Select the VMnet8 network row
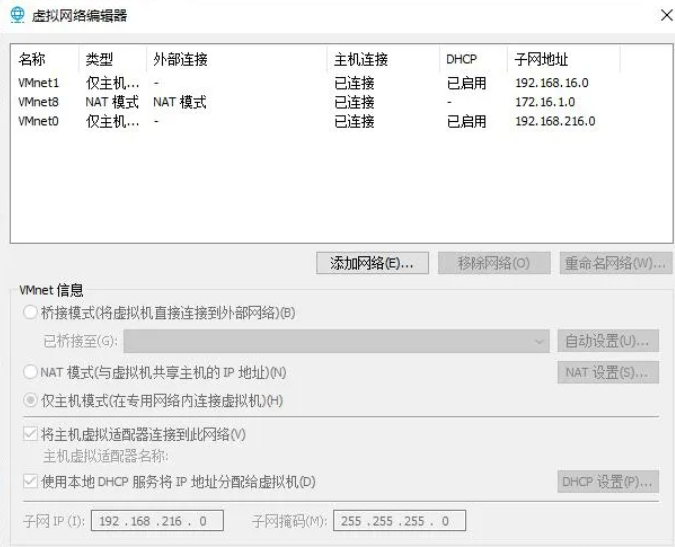Image resolution: width=675 pixels, height=547 pixels. pyautogui.click(x=341, y=102)
